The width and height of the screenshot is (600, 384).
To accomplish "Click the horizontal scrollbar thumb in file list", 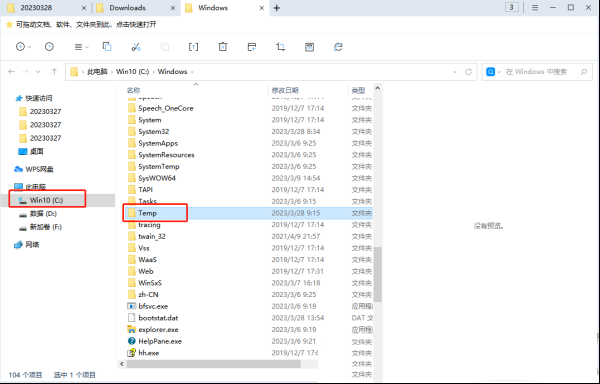I will click(214, 364).
